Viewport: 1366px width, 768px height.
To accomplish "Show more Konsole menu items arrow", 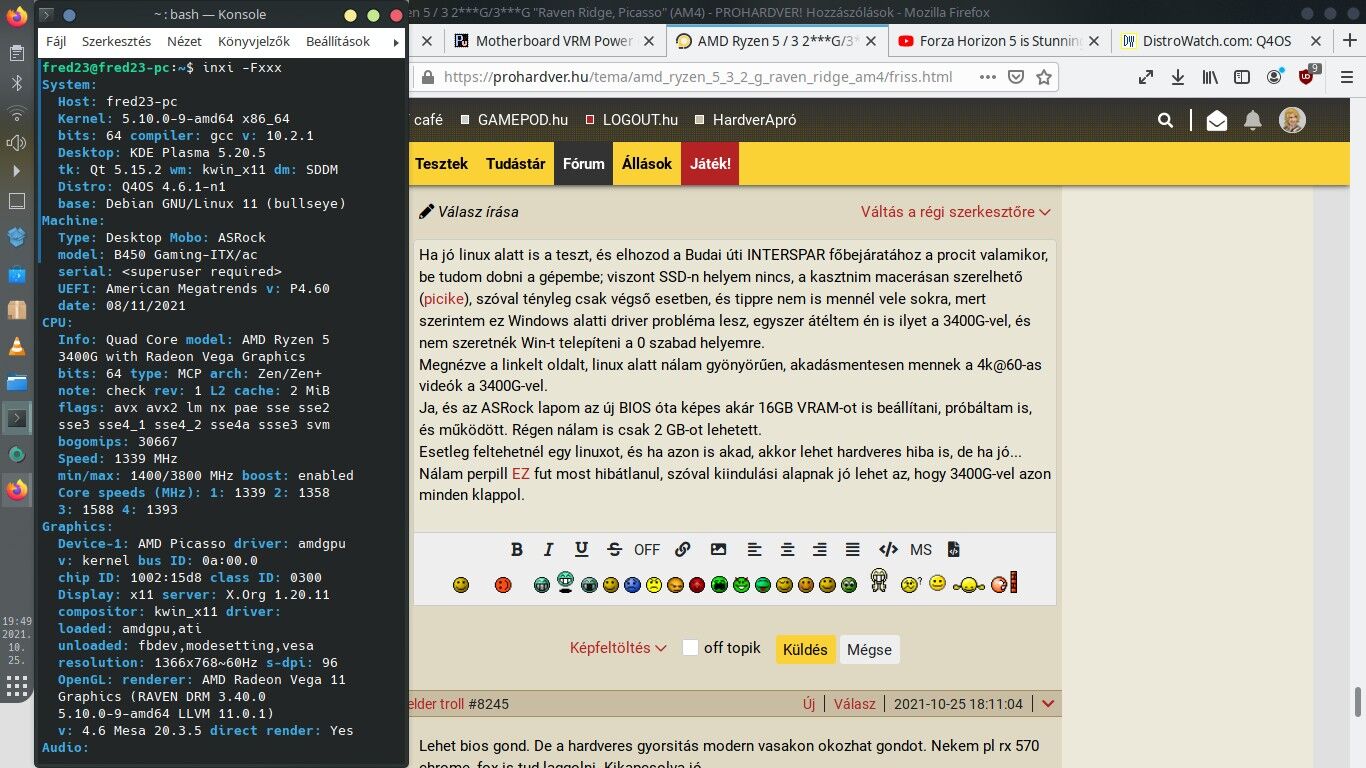I will tap(397, 42).
